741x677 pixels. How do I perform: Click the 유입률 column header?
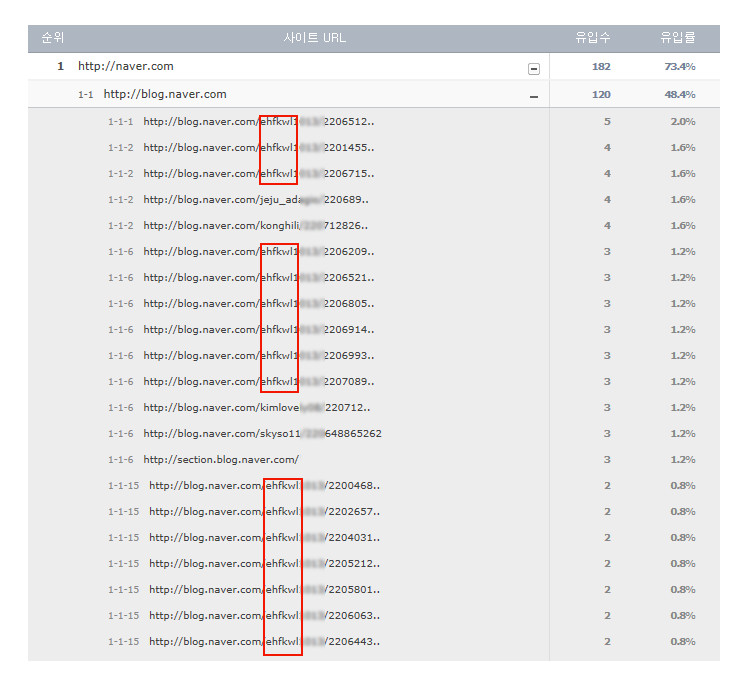coord(678,38)
